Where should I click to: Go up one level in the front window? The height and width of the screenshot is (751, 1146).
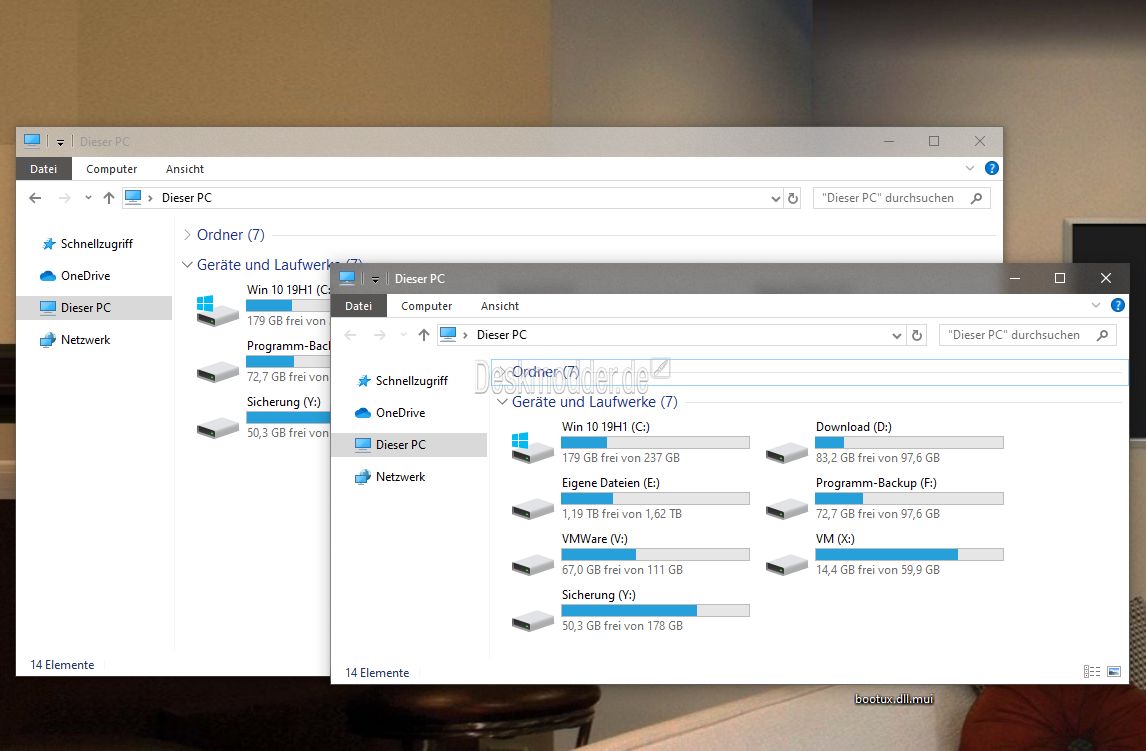[424, 335]
